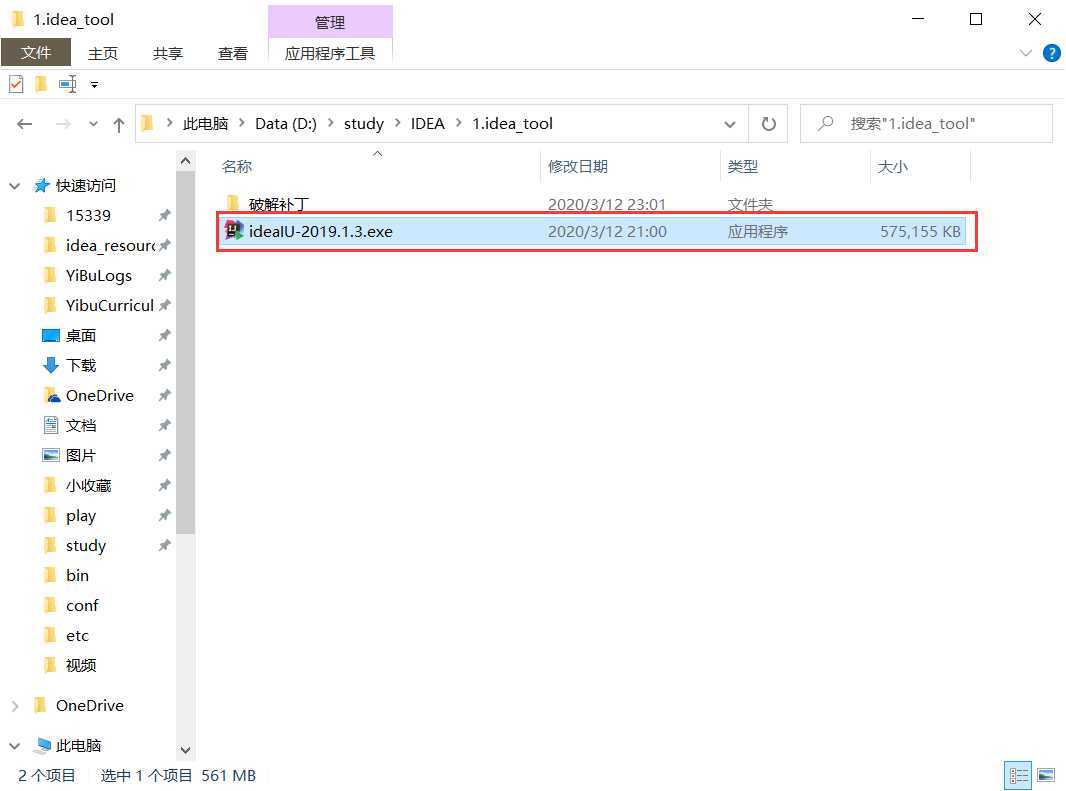
Task: Go up one folder level
Action: (119, 124)
